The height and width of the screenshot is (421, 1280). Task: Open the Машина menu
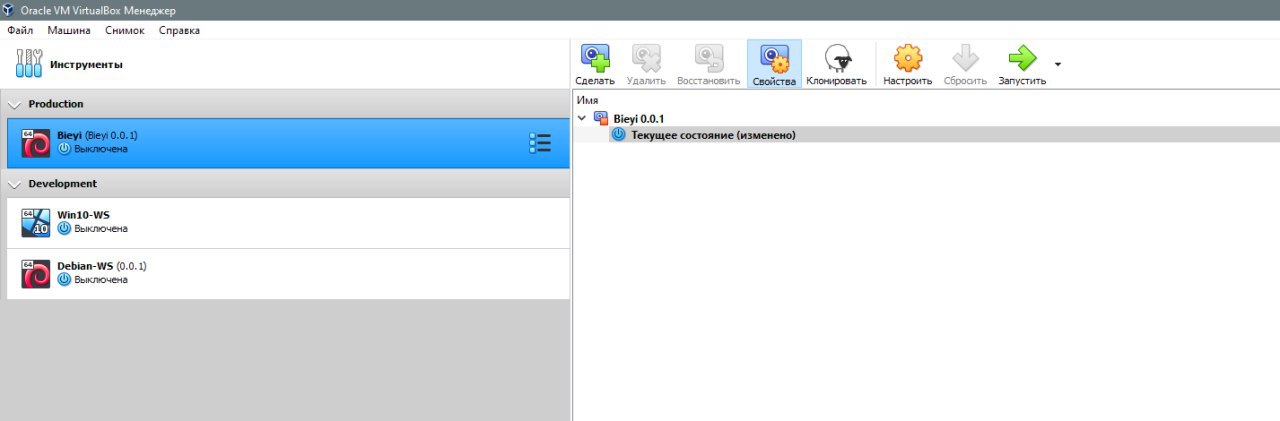coord(69,30)
